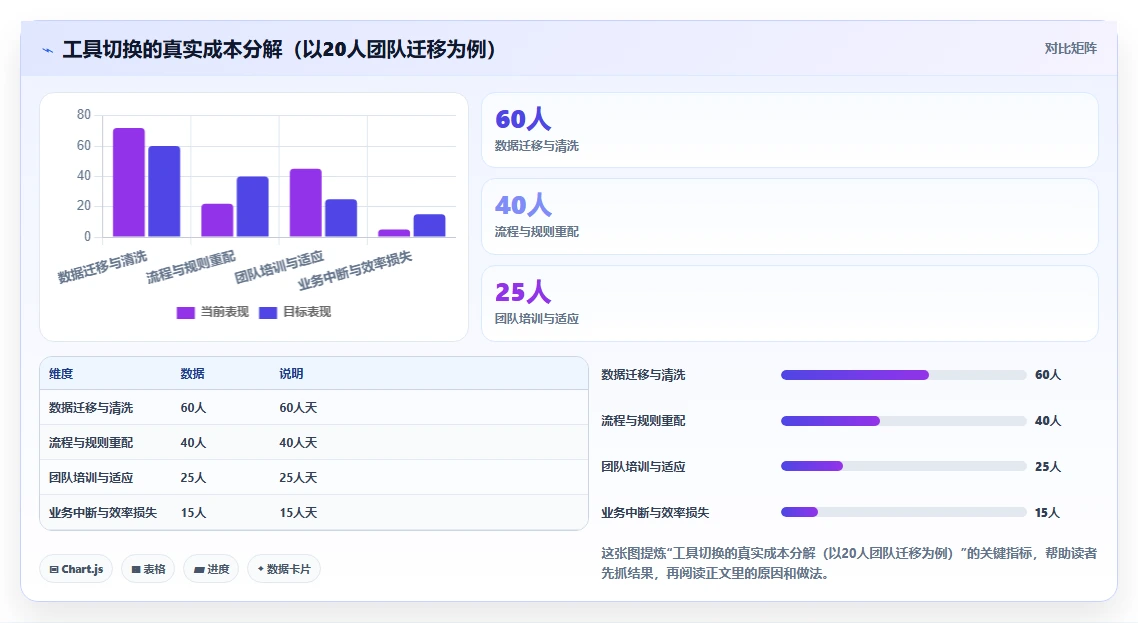
Task: Toggle the 当前表现 legend entry
Action: tap(213, 312)
